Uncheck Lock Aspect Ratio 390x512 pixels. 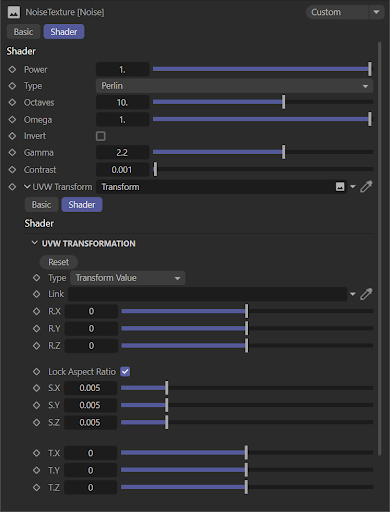(x=125, y=371)
